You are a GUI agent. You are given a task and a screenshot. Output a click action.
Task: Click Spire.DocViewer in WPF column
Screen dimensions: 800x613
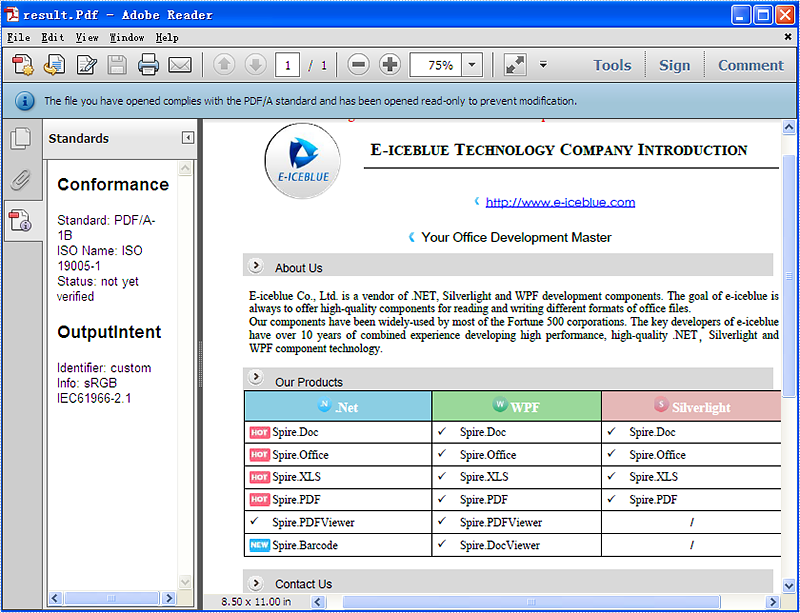499,545
